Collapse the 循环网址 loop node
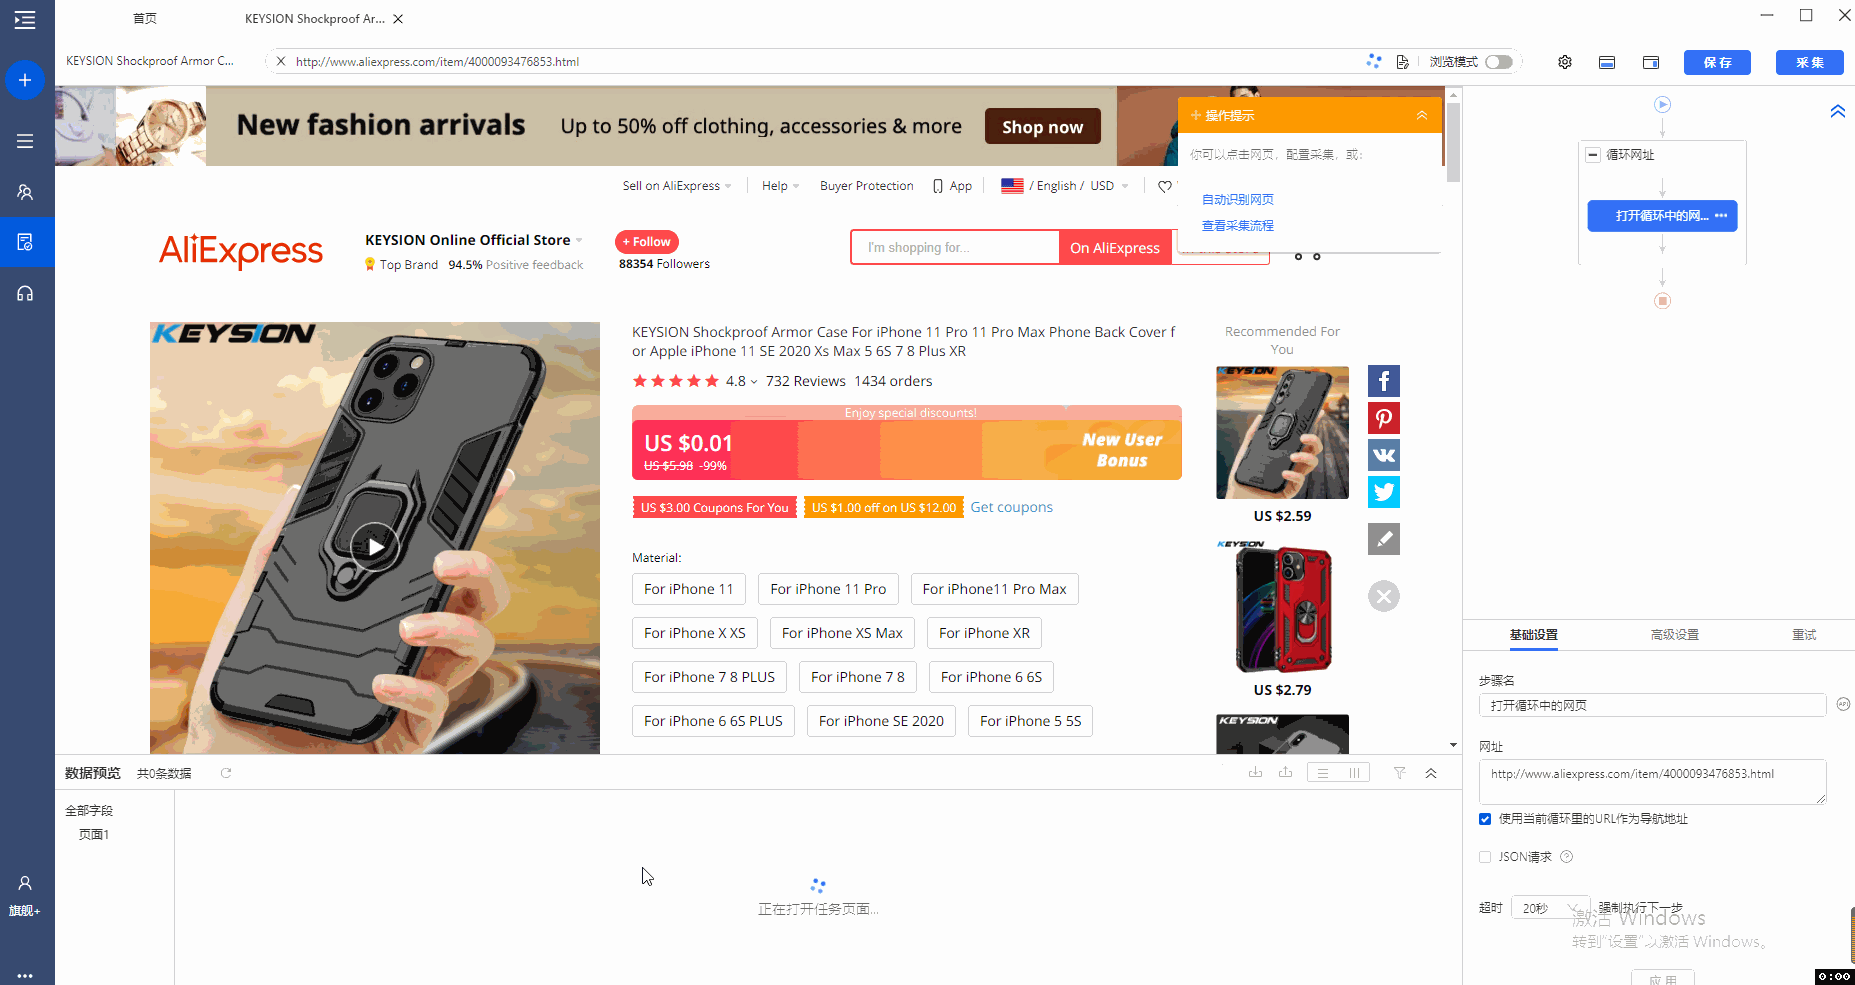The image size is (1855, 985). 1593,155
